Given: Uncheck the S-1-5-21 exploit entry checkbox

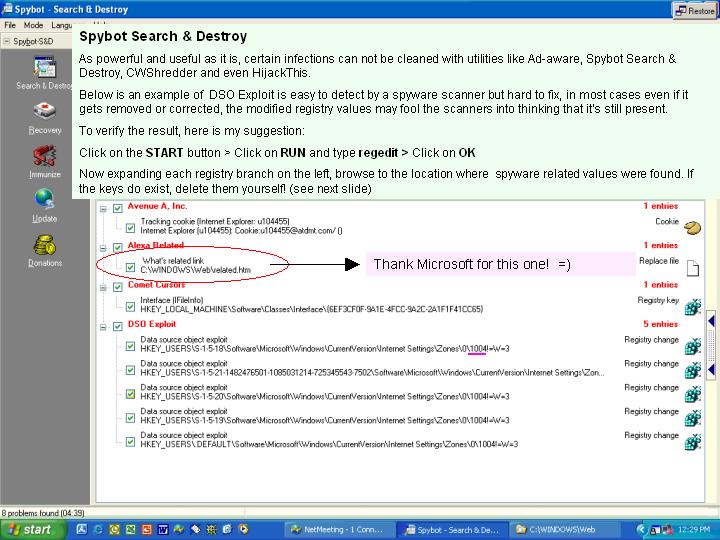Looking at the screenshot, I should pos(130,370).
